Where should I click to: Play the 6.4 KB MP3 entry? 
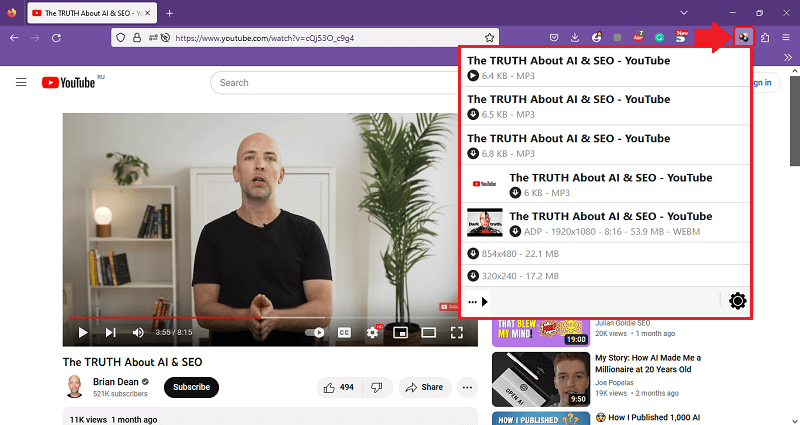point(473,76)
